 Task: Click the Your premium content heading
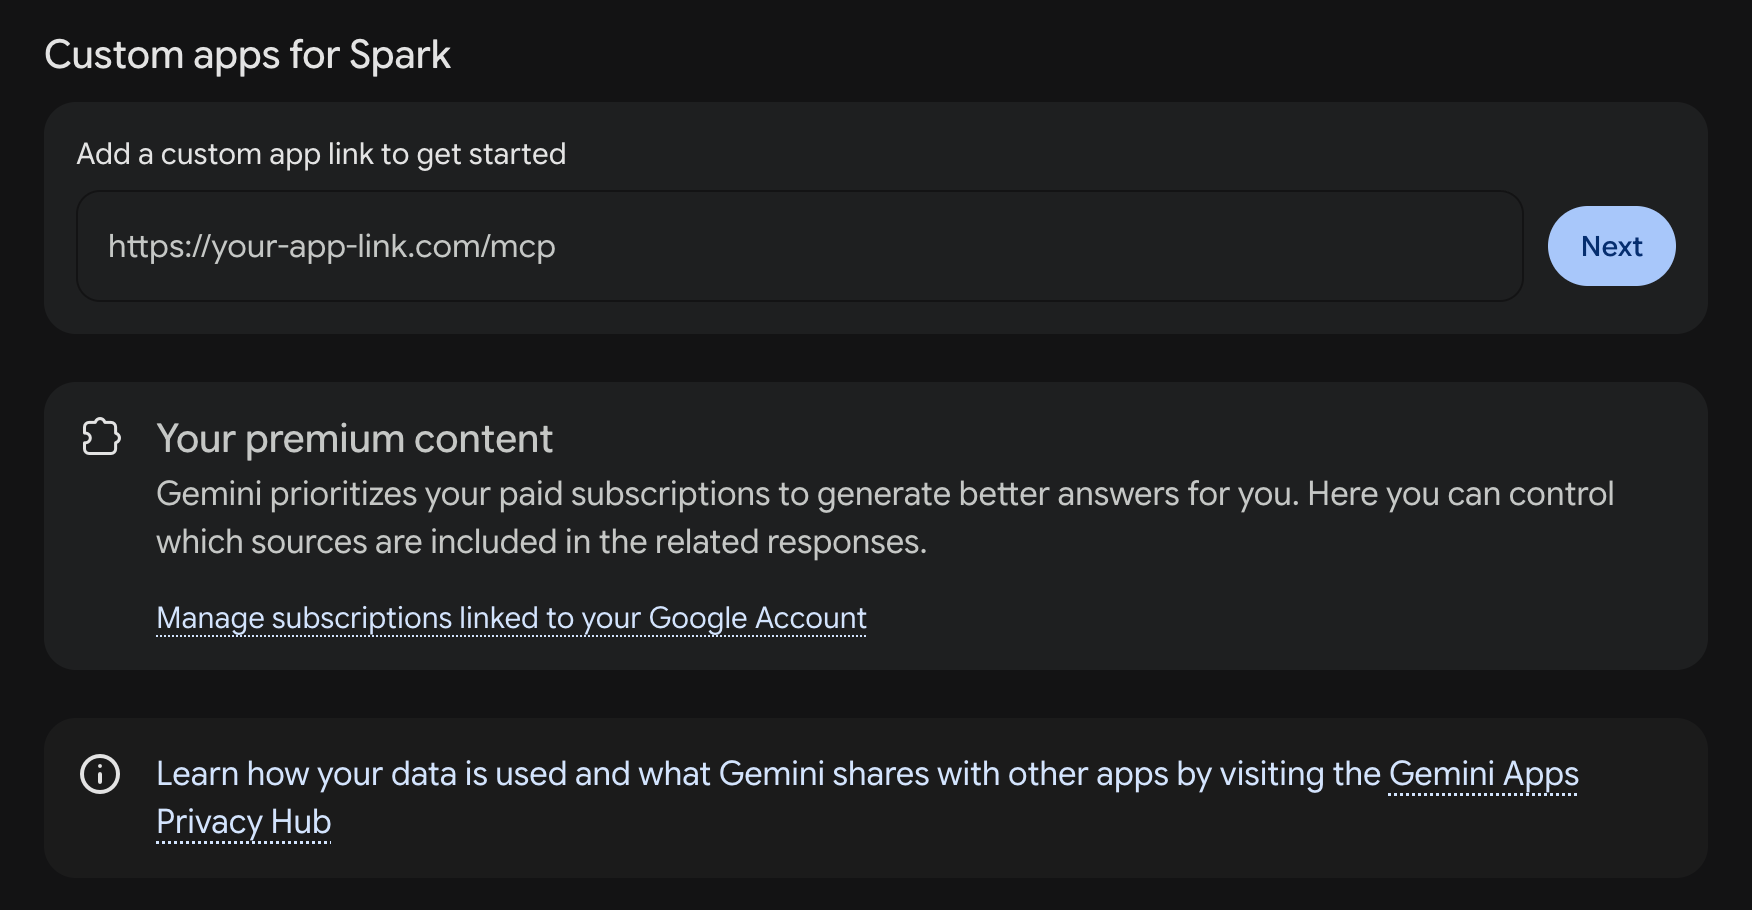coord(354,439)
